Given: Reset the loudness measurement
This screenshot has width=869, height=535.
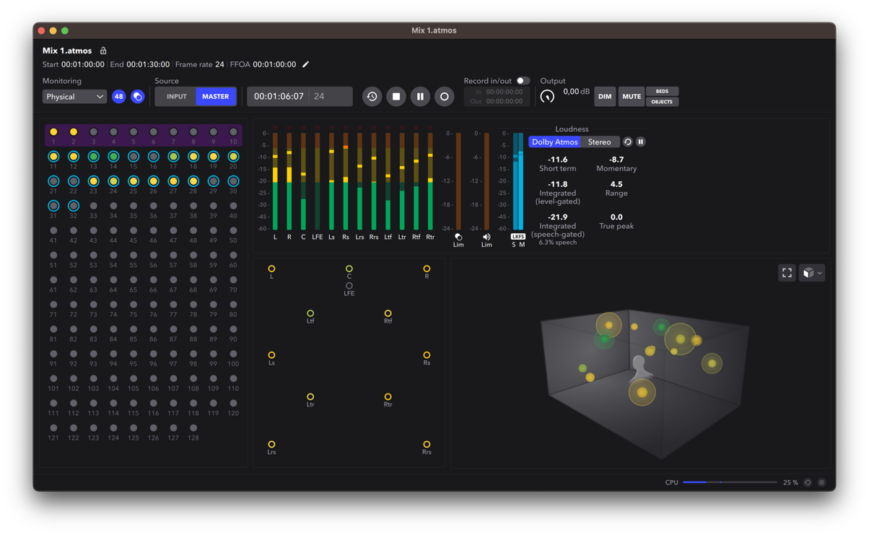Looking at the screenshot, I should [x=628, y=142].
